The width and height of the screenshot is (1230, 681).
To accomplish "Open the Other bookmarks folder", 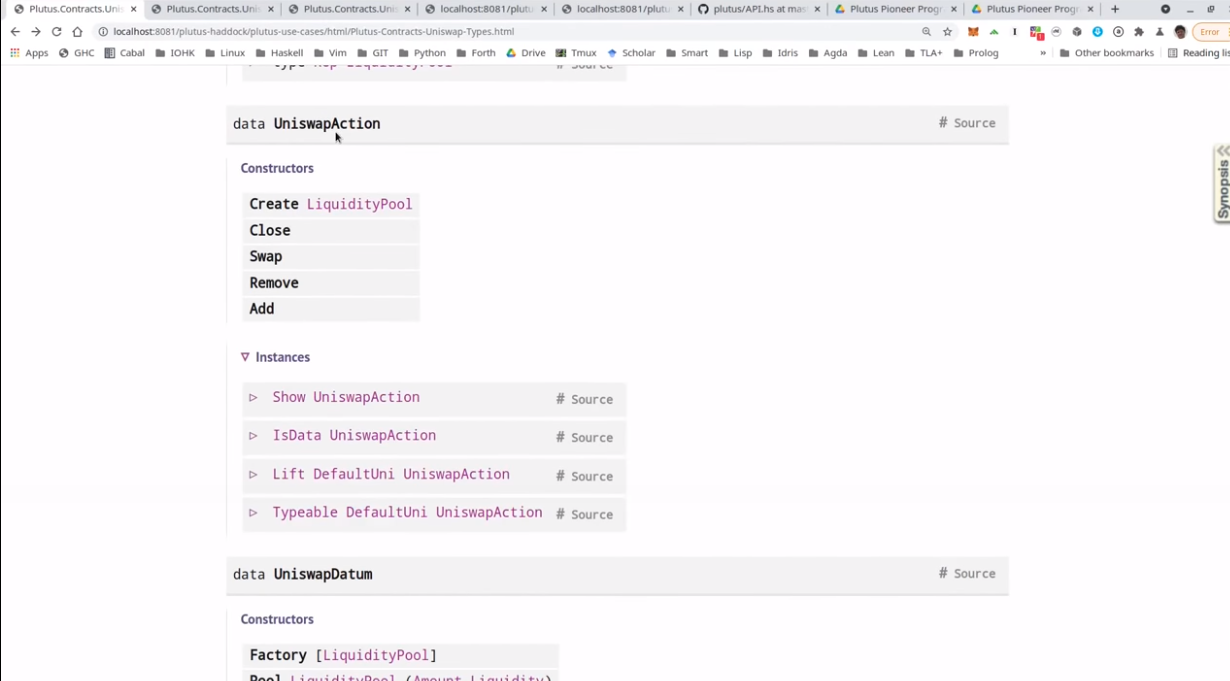I will tap(1106, 53).
